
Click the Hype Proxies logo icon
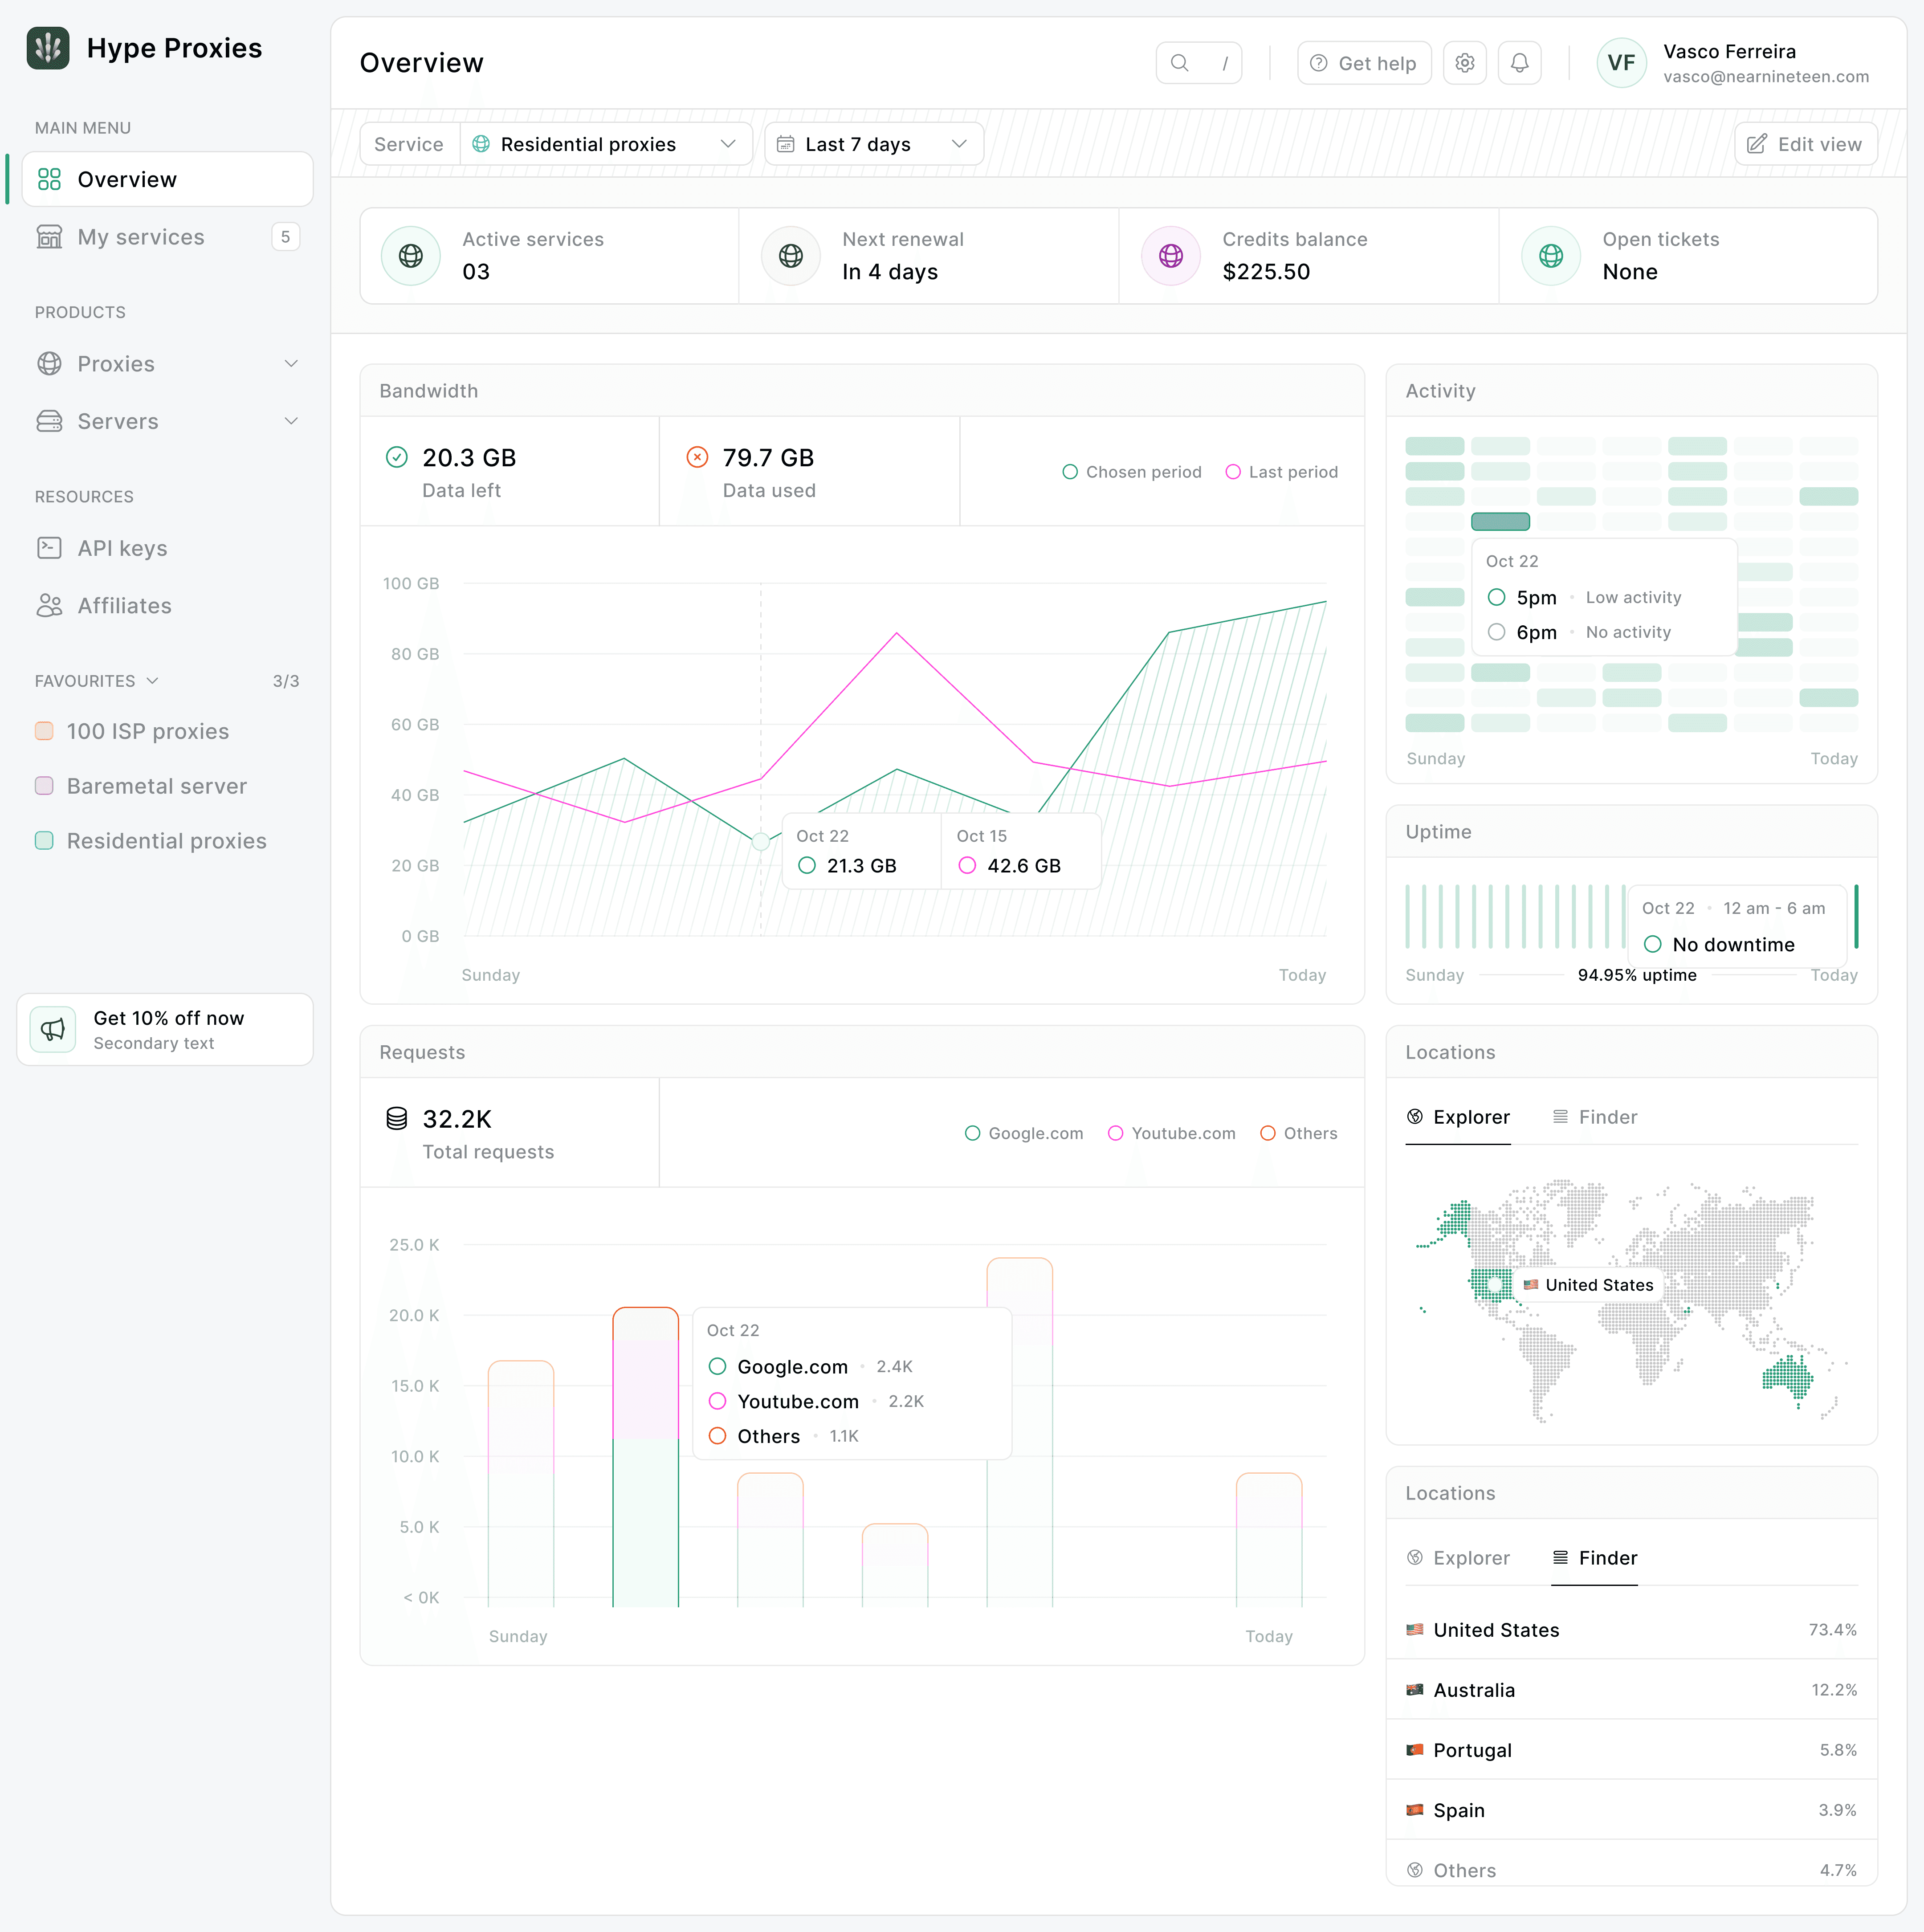point(48,48)
